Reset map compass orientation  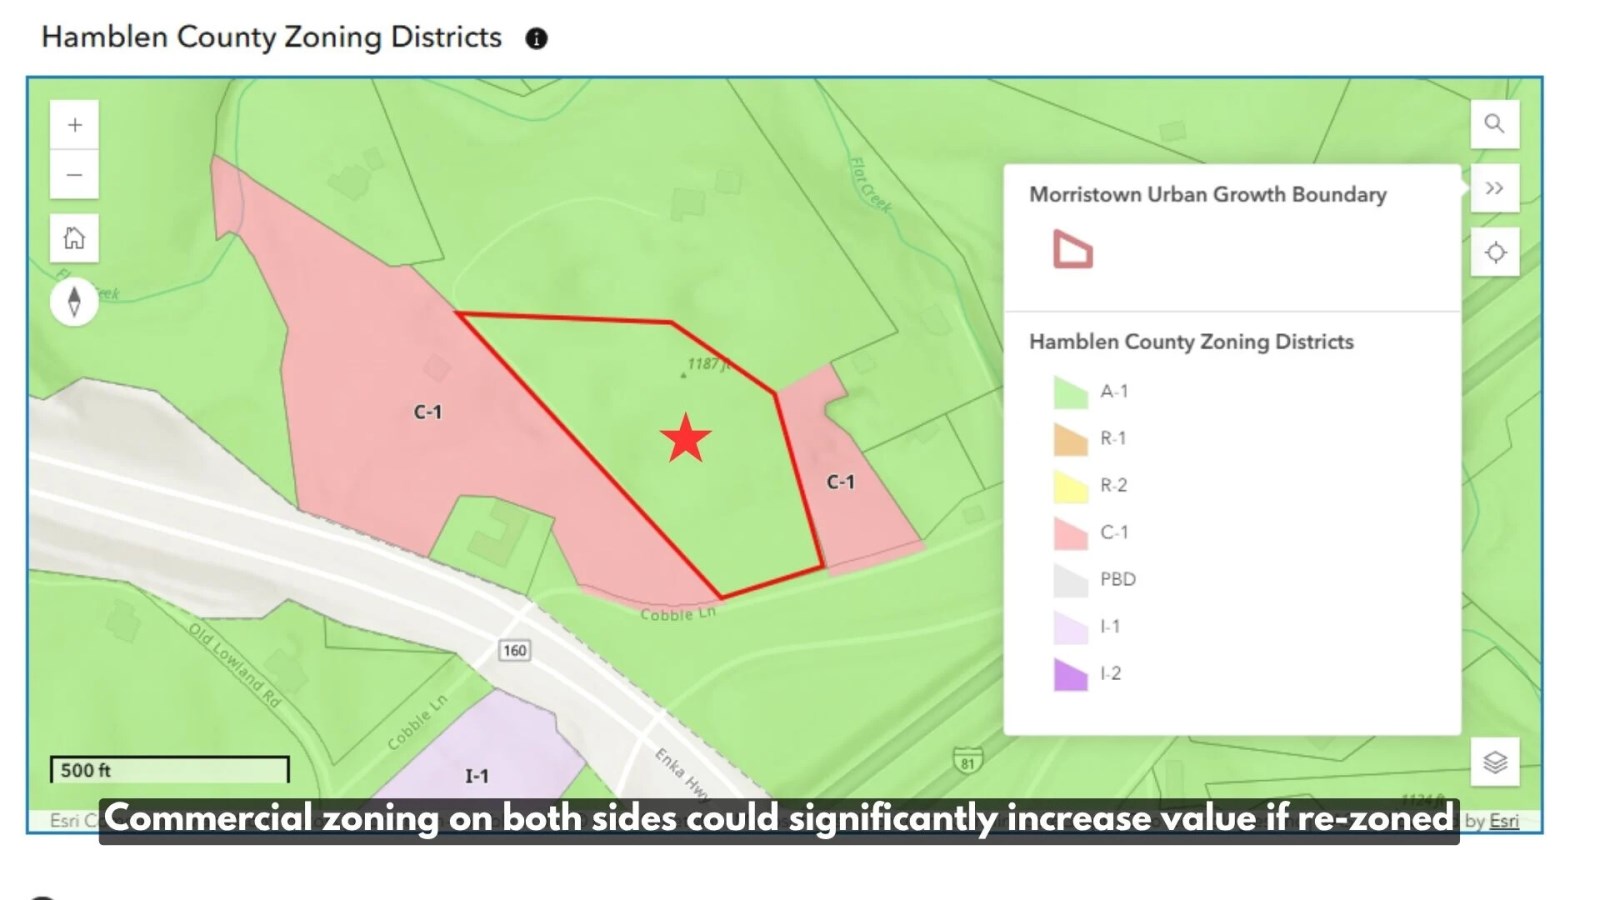75,301
